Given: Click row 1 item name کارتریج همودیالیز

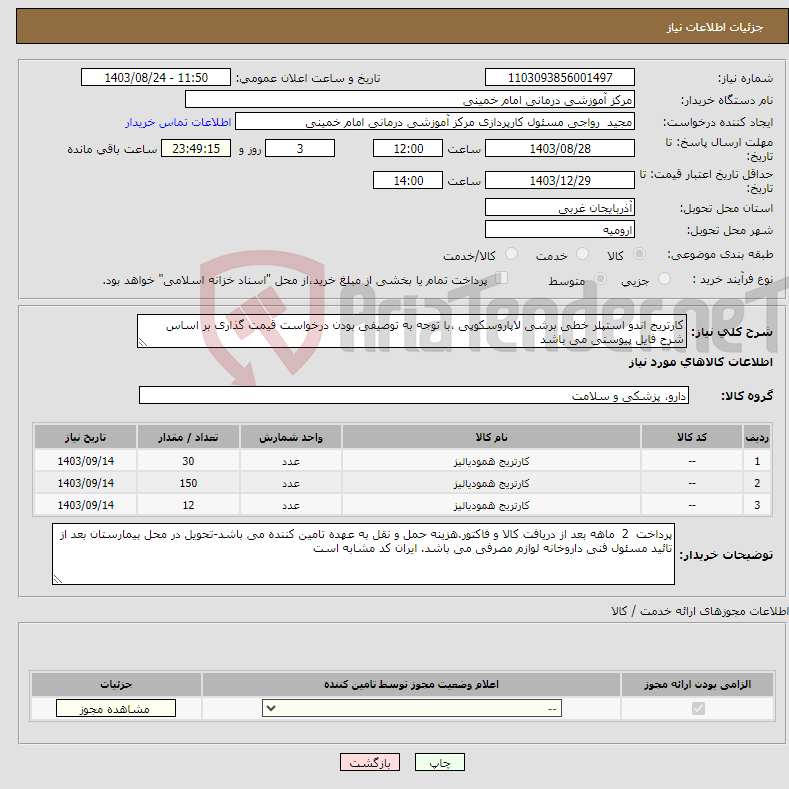Looking at the screenshot, I should pyautogui.click(x=491, y=461).
